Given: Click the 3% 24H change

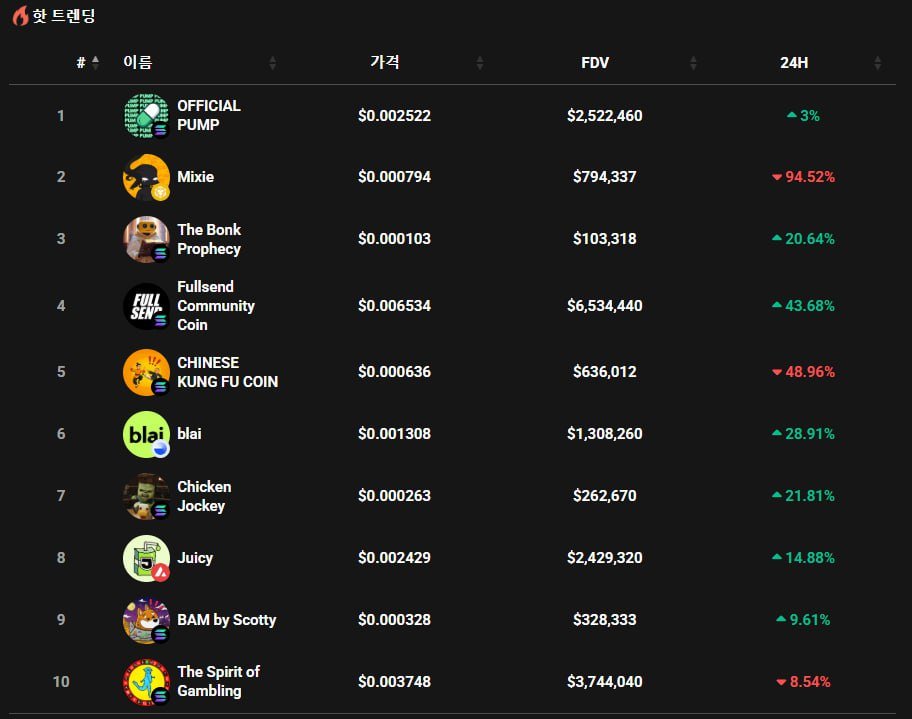Looking at the screenshot, I should click(x=803, y=116).
